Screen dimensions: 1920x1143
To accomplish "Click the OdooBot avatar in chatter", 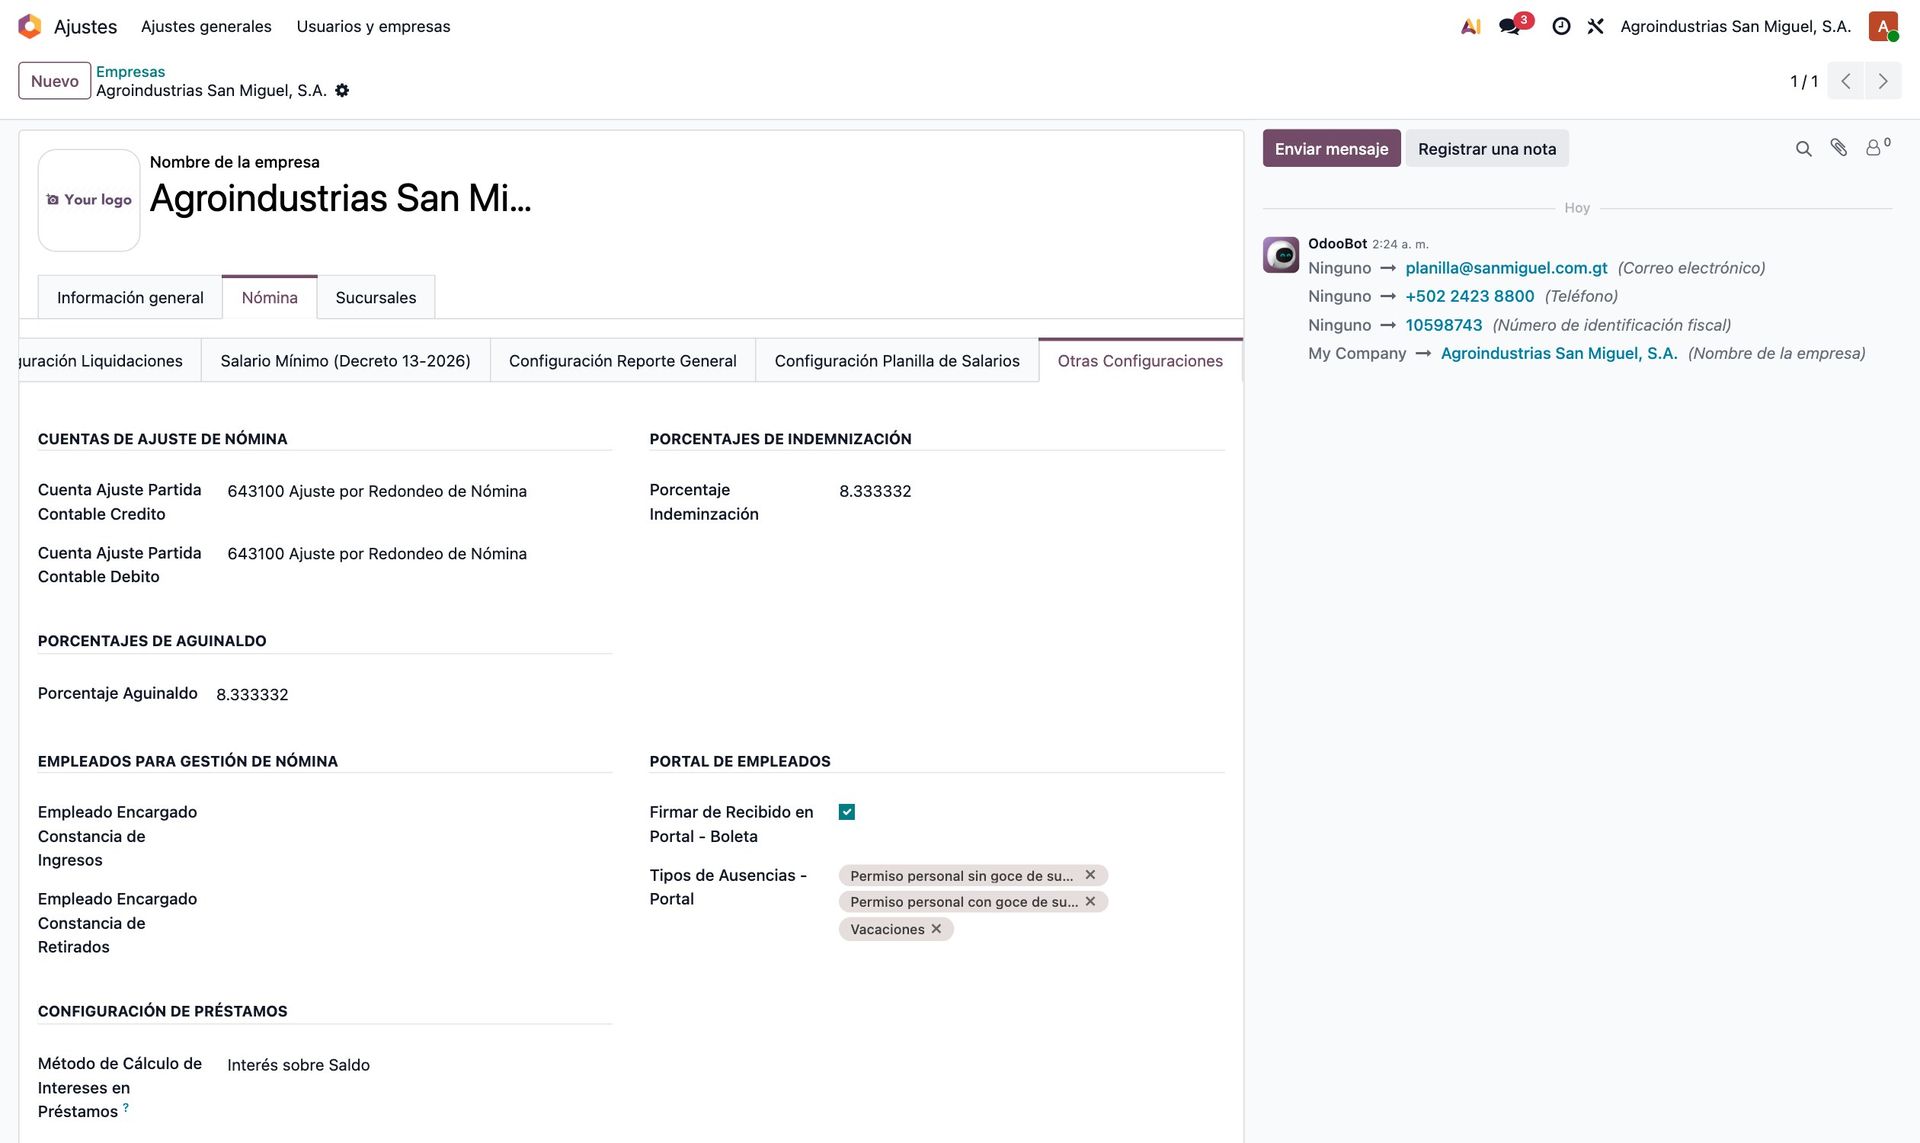I will click(x=1281, y=254).
